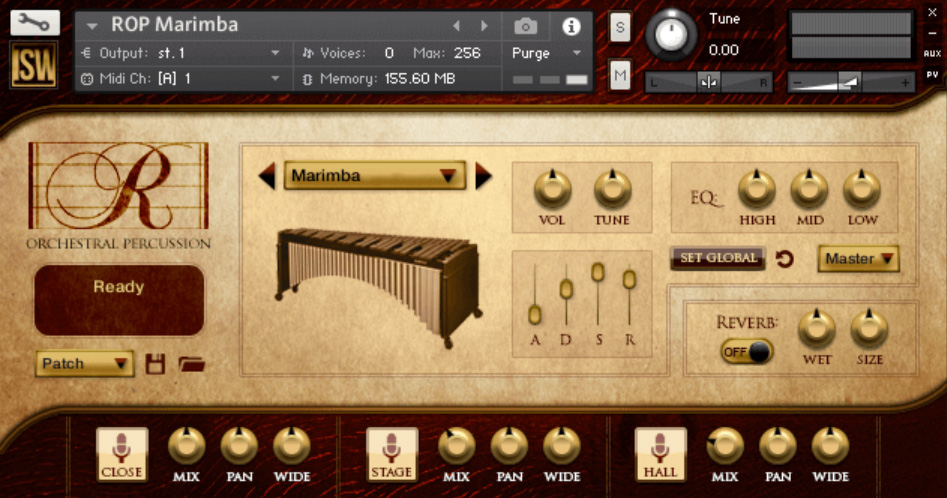
Task: Click the CLOSE mic WIDE knob
Action: [x=292, y=446]
